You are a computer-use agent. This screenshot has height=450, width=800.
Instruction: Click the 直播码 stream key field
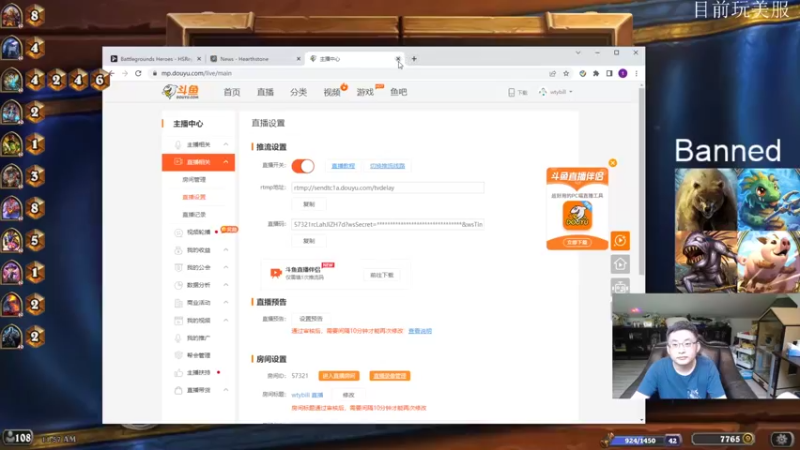coord(388,224)
